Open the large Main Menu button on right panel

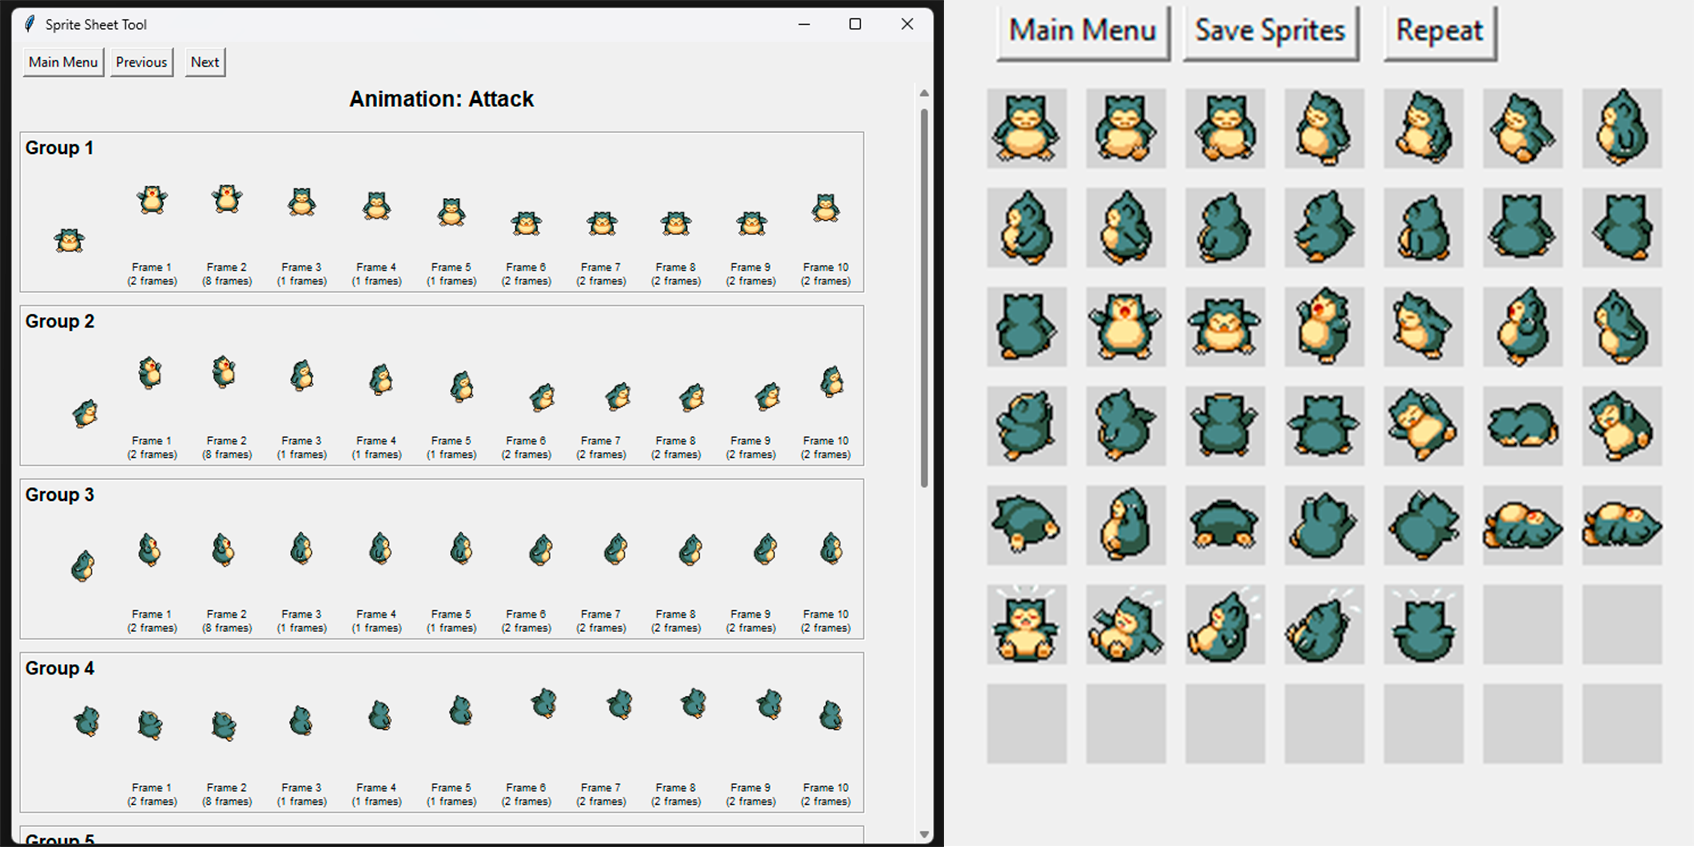1083,32
